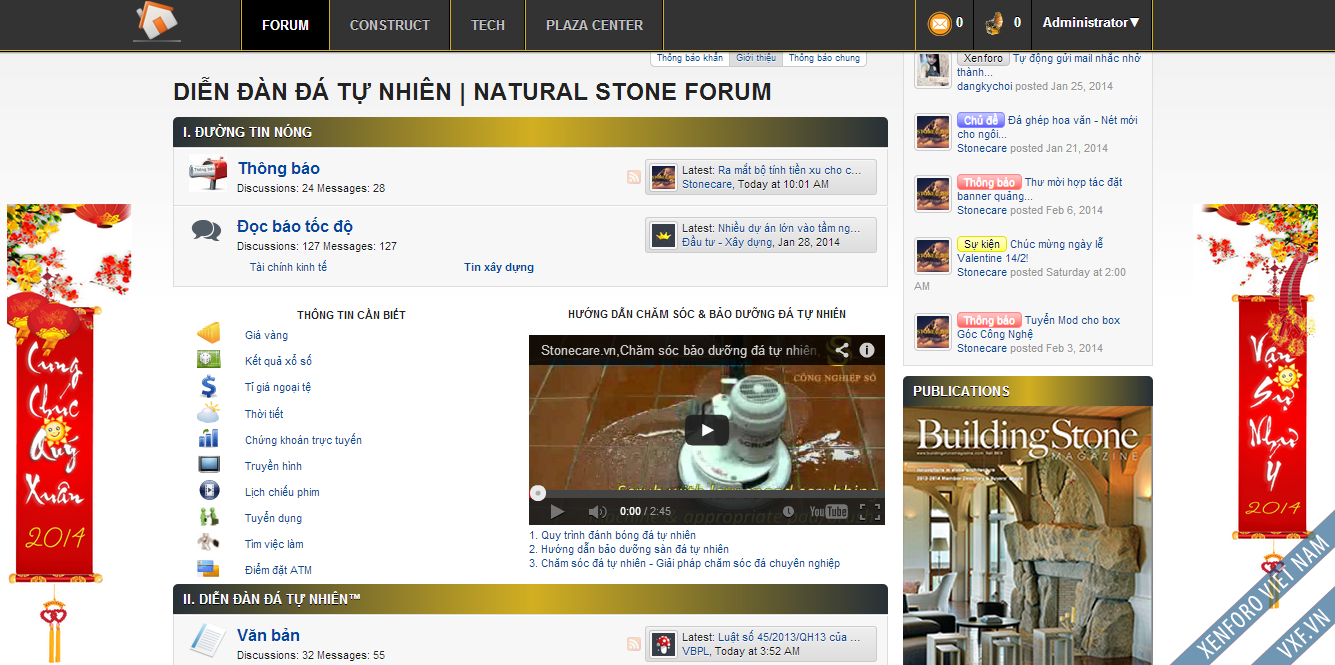Open the CONSTRUCT tab
The width and height of the screenshot is (1335, 665).
(x=390, y=25)
